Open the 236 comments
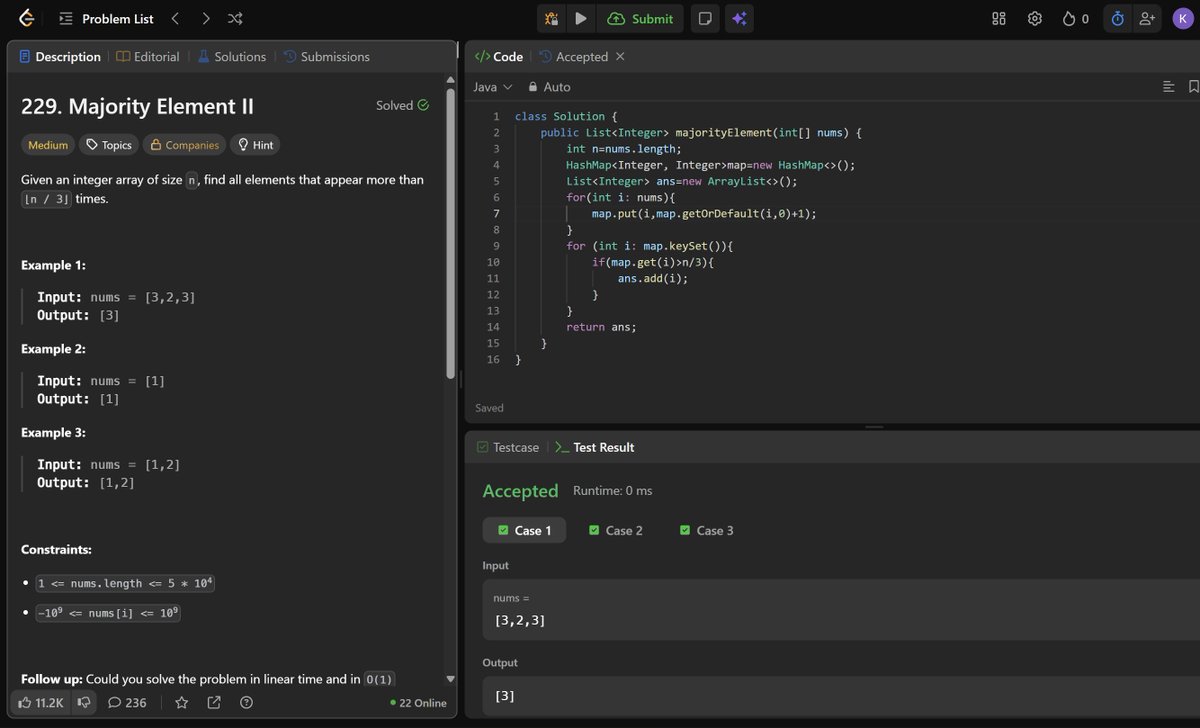1200x728 pixels. coord(127,703)
